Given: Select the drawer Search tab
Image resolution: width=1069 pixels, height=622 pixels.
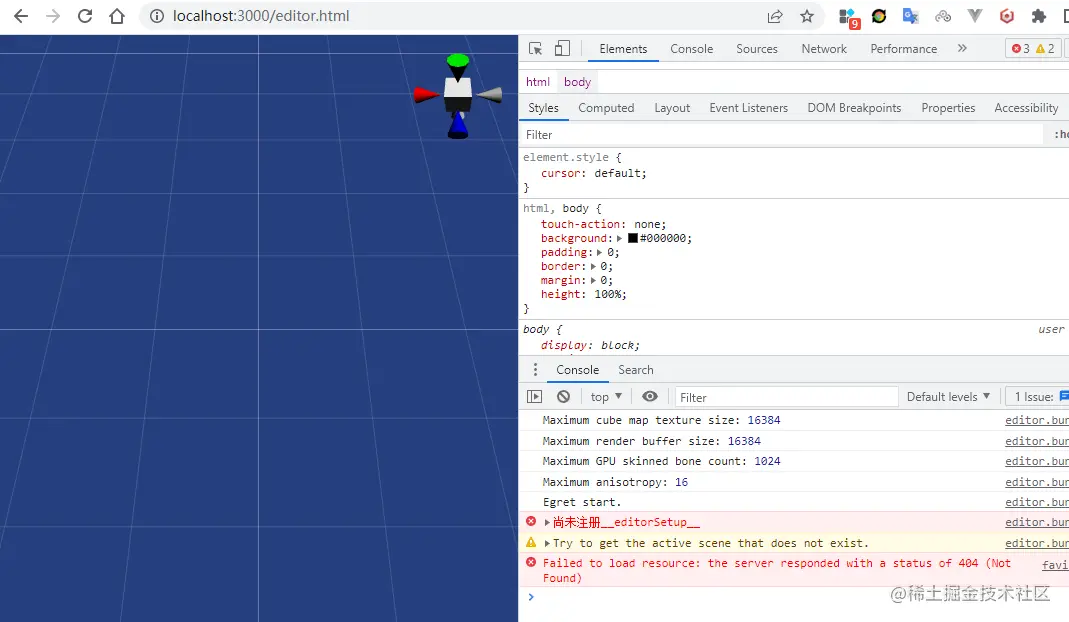Looking at the screenshot, I should point(635,370).
